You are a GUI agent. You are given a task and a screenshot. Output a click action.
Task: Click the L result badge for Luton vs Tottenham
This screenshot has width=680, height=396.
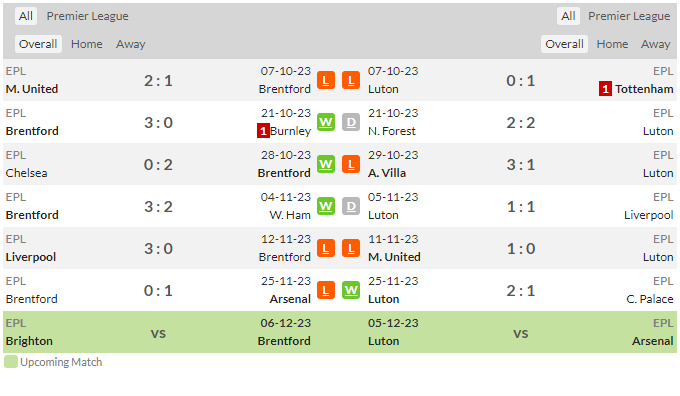(351, 80)
